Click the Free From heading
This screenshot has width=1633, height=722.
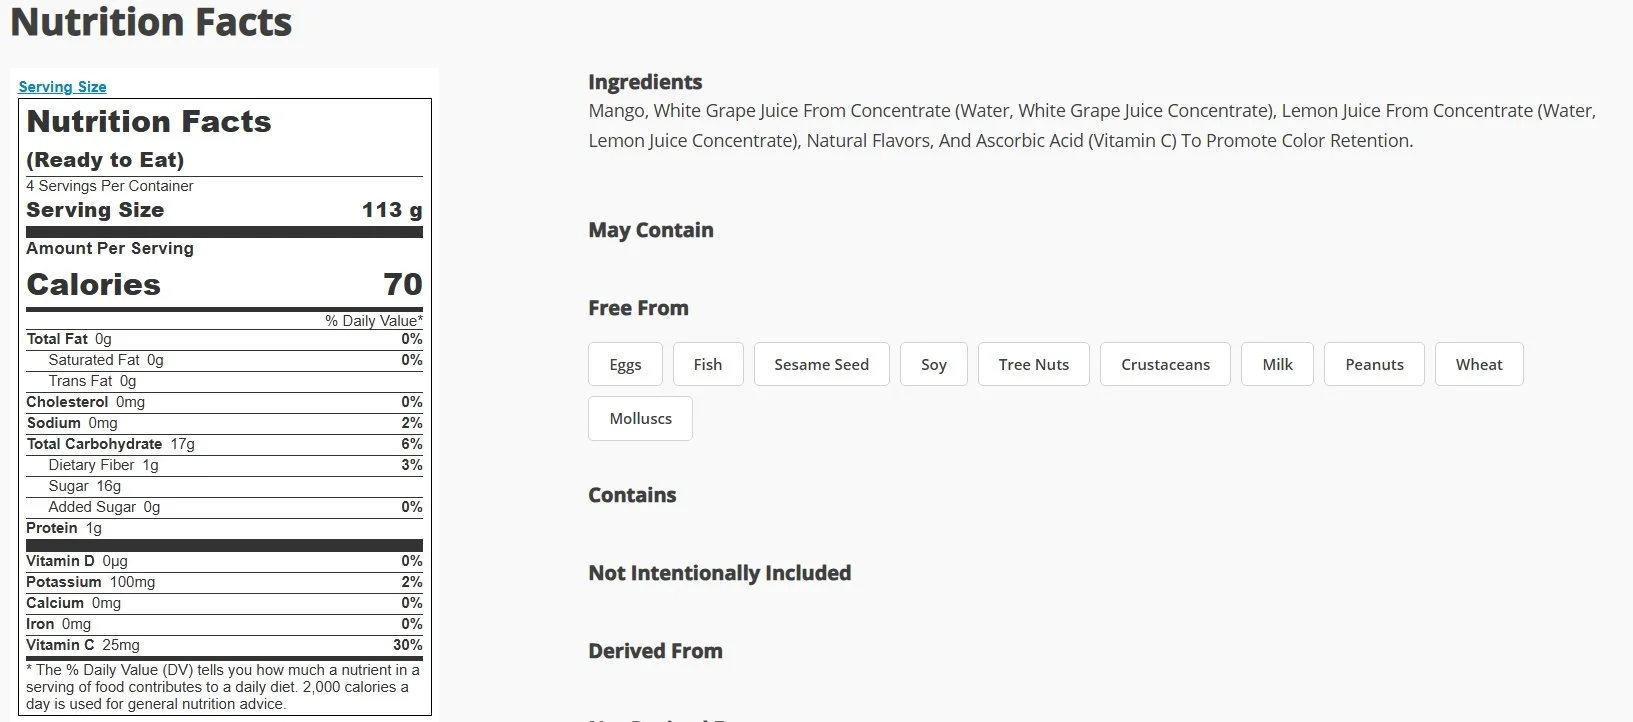pos(638,308)
